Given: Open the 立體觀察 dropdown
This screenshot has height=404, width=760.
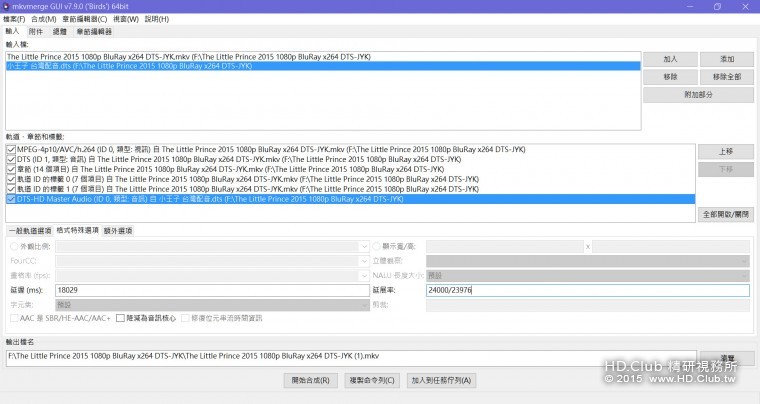Looking at the screenshot, I should pyautogui.click(x=587, y=261).
